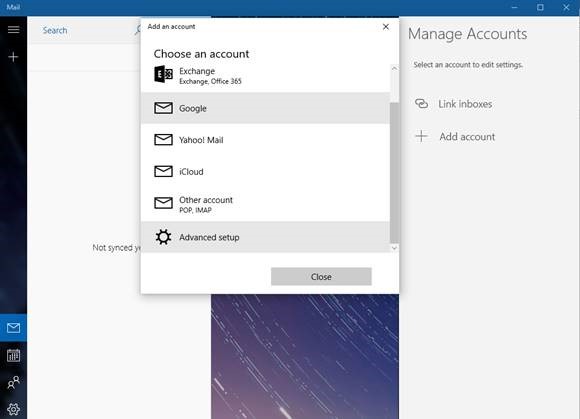Screen dimensions: 580x419
Task: Click the Exchange logo icon
Action: (163, 74)
